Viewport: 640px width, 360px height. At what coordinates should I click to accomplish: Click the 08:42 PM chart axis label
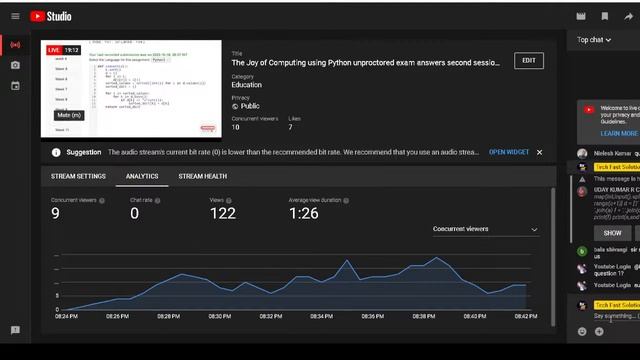click(x=526, y=316)
